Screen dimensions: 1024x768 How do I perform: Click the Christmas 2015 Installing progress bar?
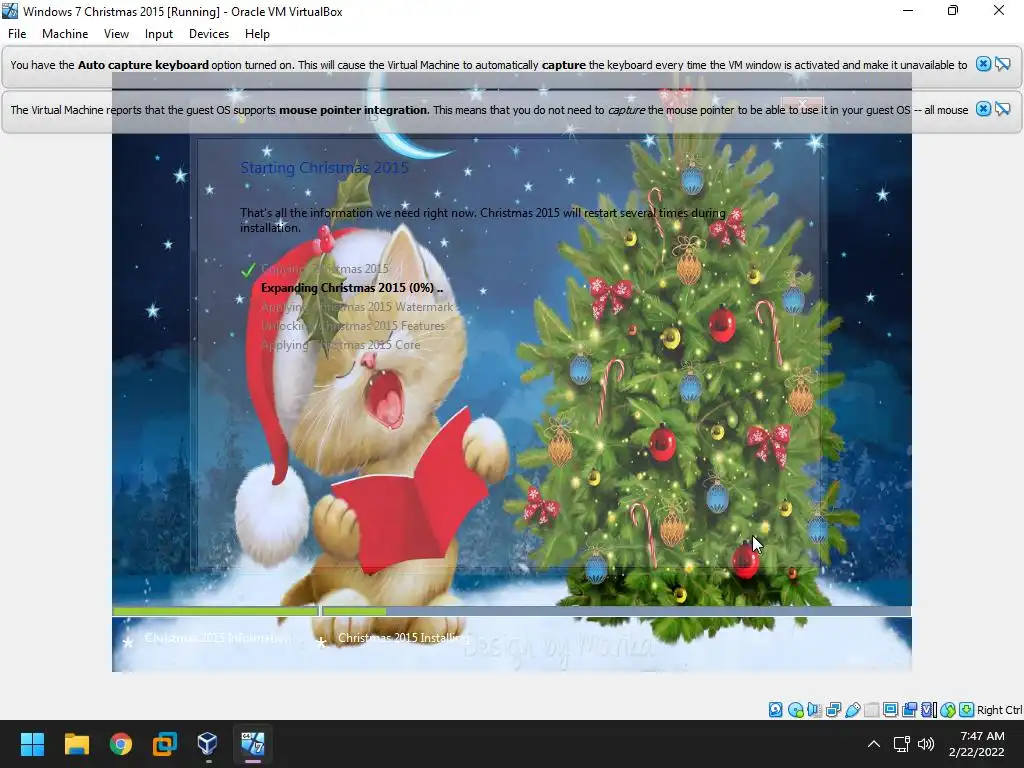click(x=616, y=611)
